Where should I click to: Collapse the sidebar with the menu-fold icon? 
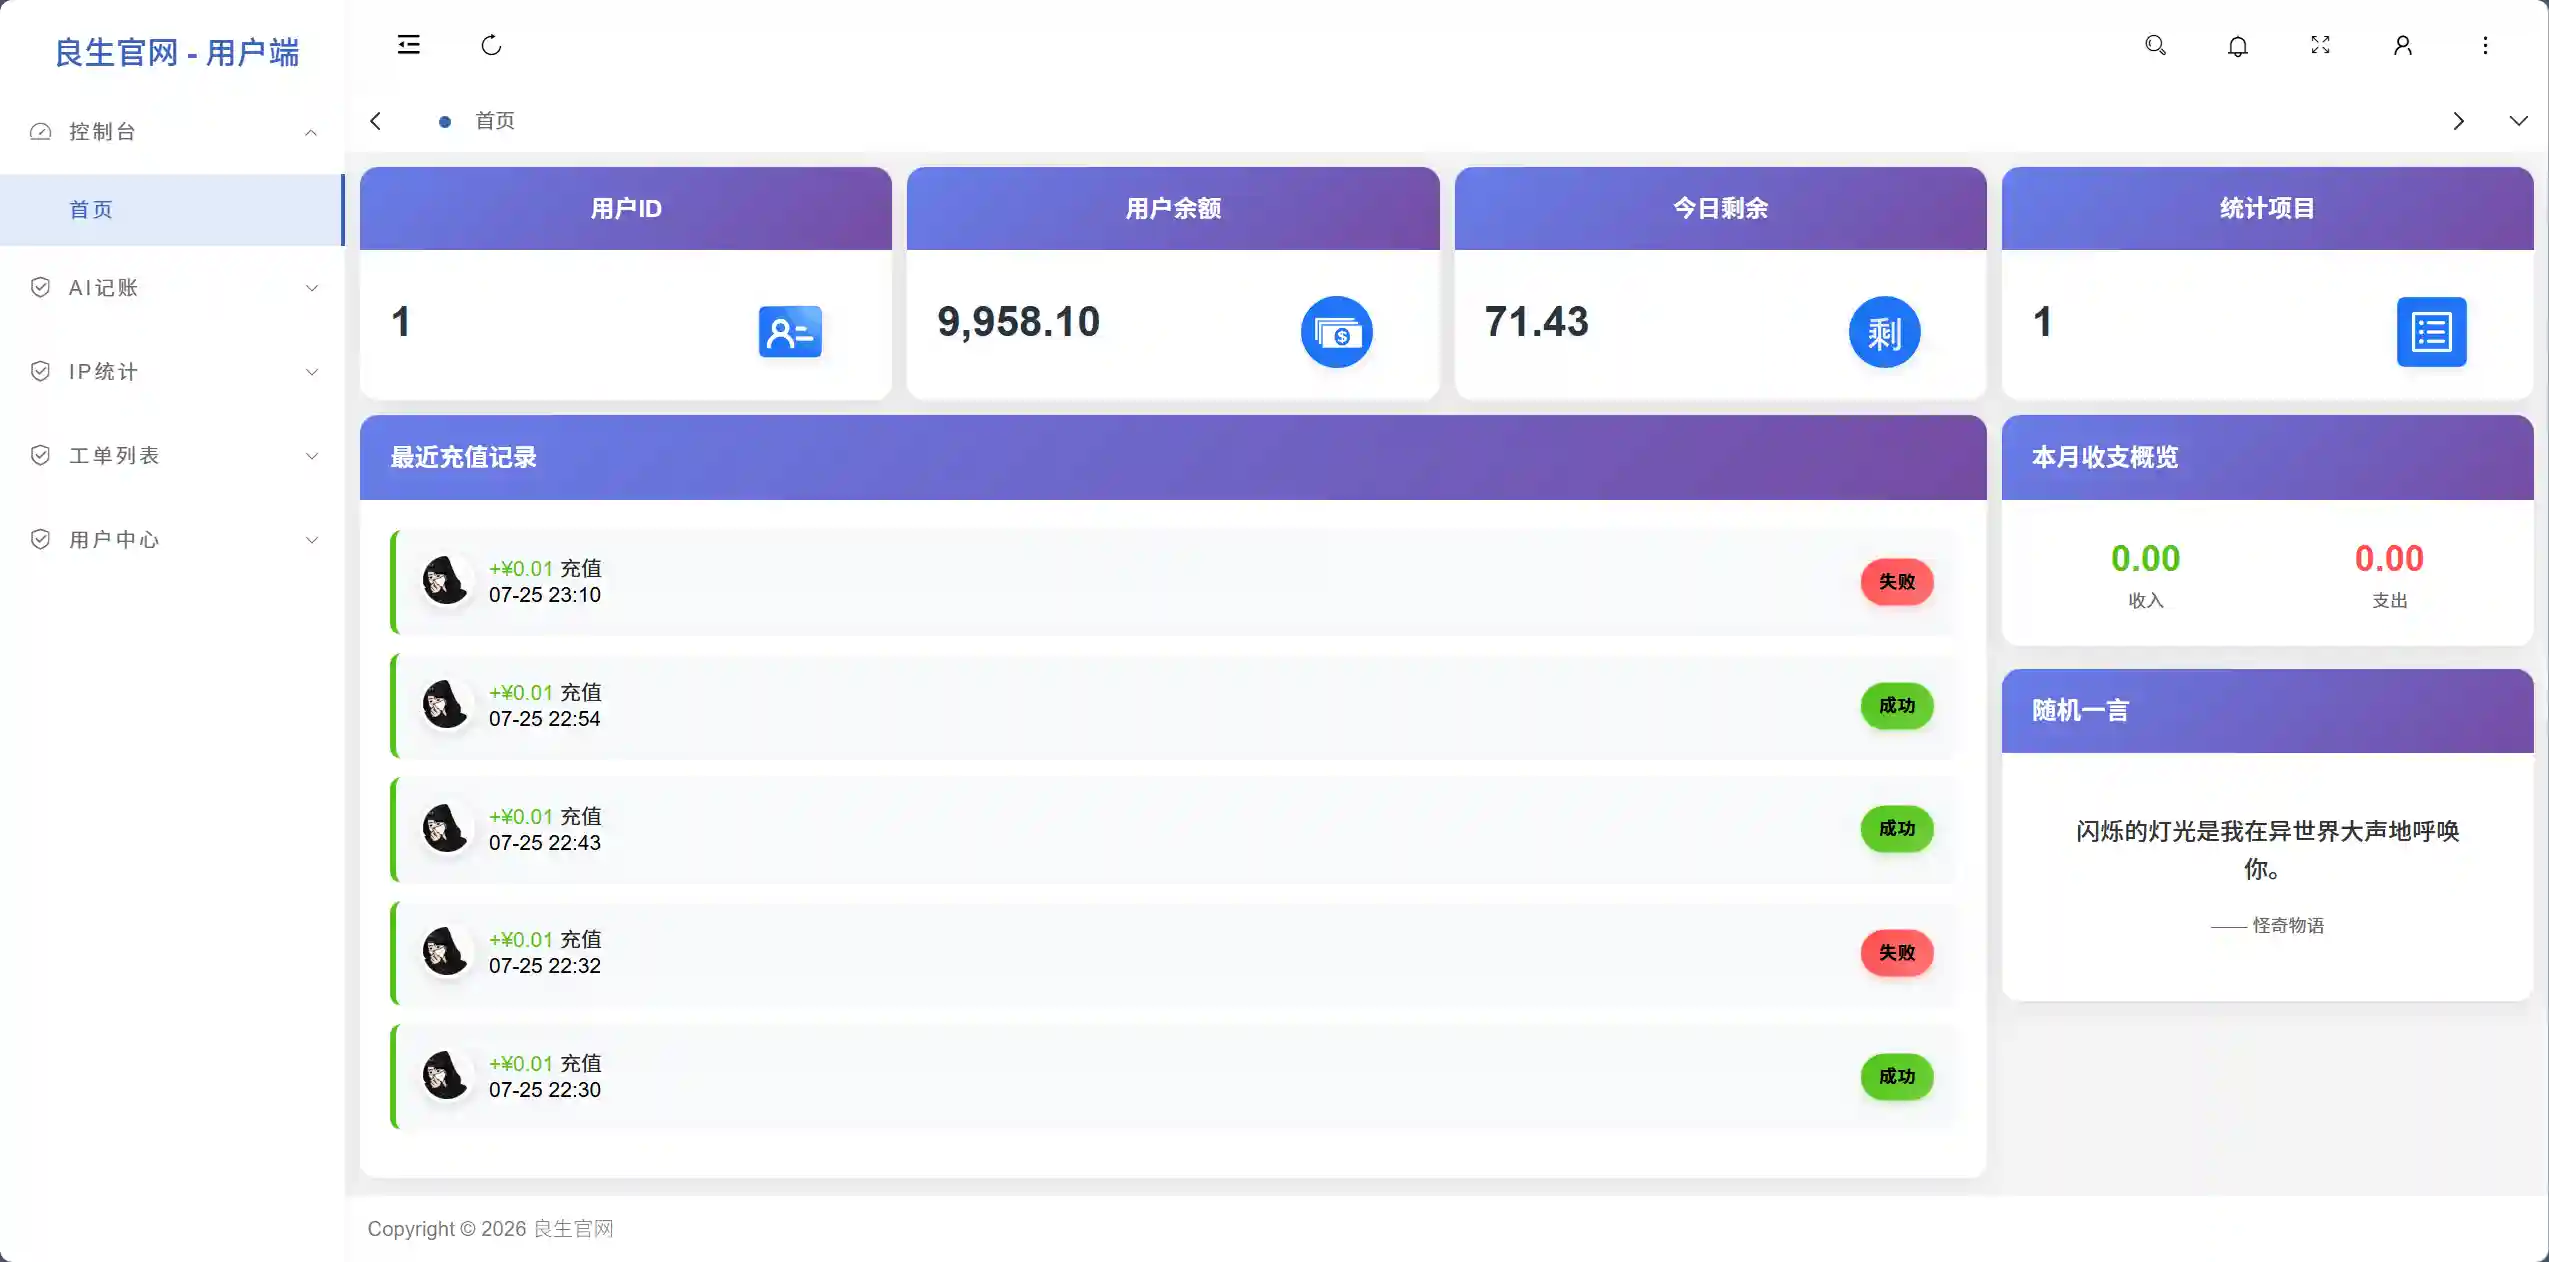(x=408, y=45)
